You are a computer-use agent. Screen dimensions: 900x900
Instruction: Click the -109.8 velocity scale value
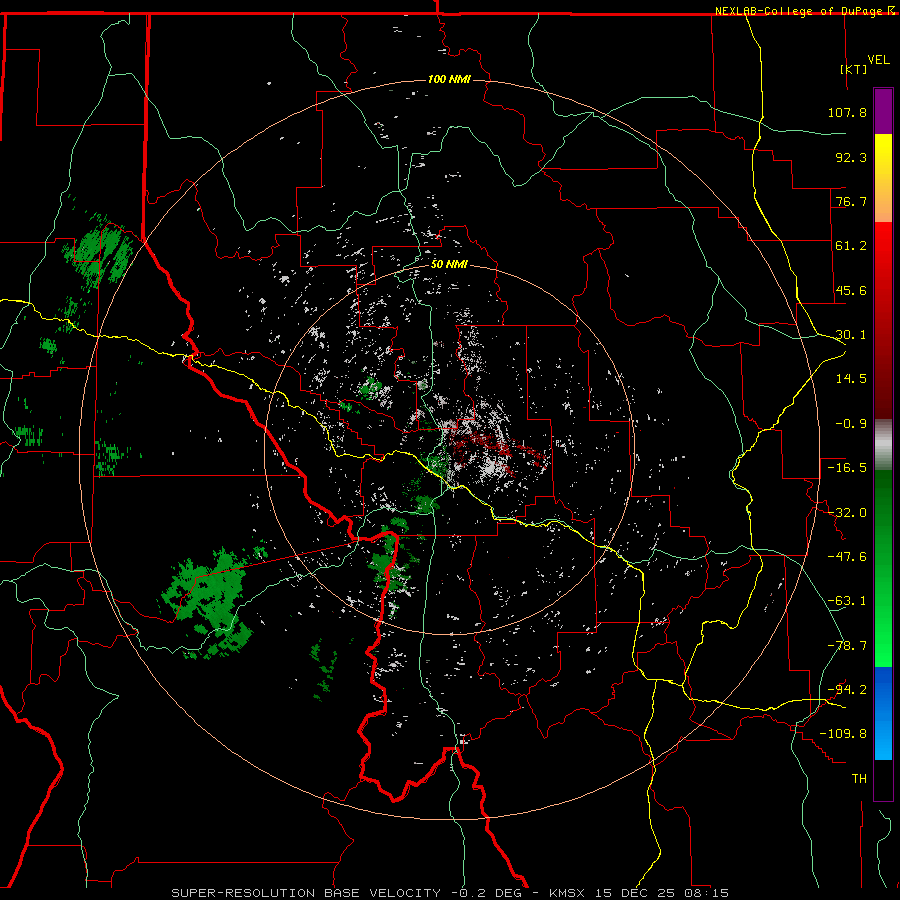tap(843, 734)
